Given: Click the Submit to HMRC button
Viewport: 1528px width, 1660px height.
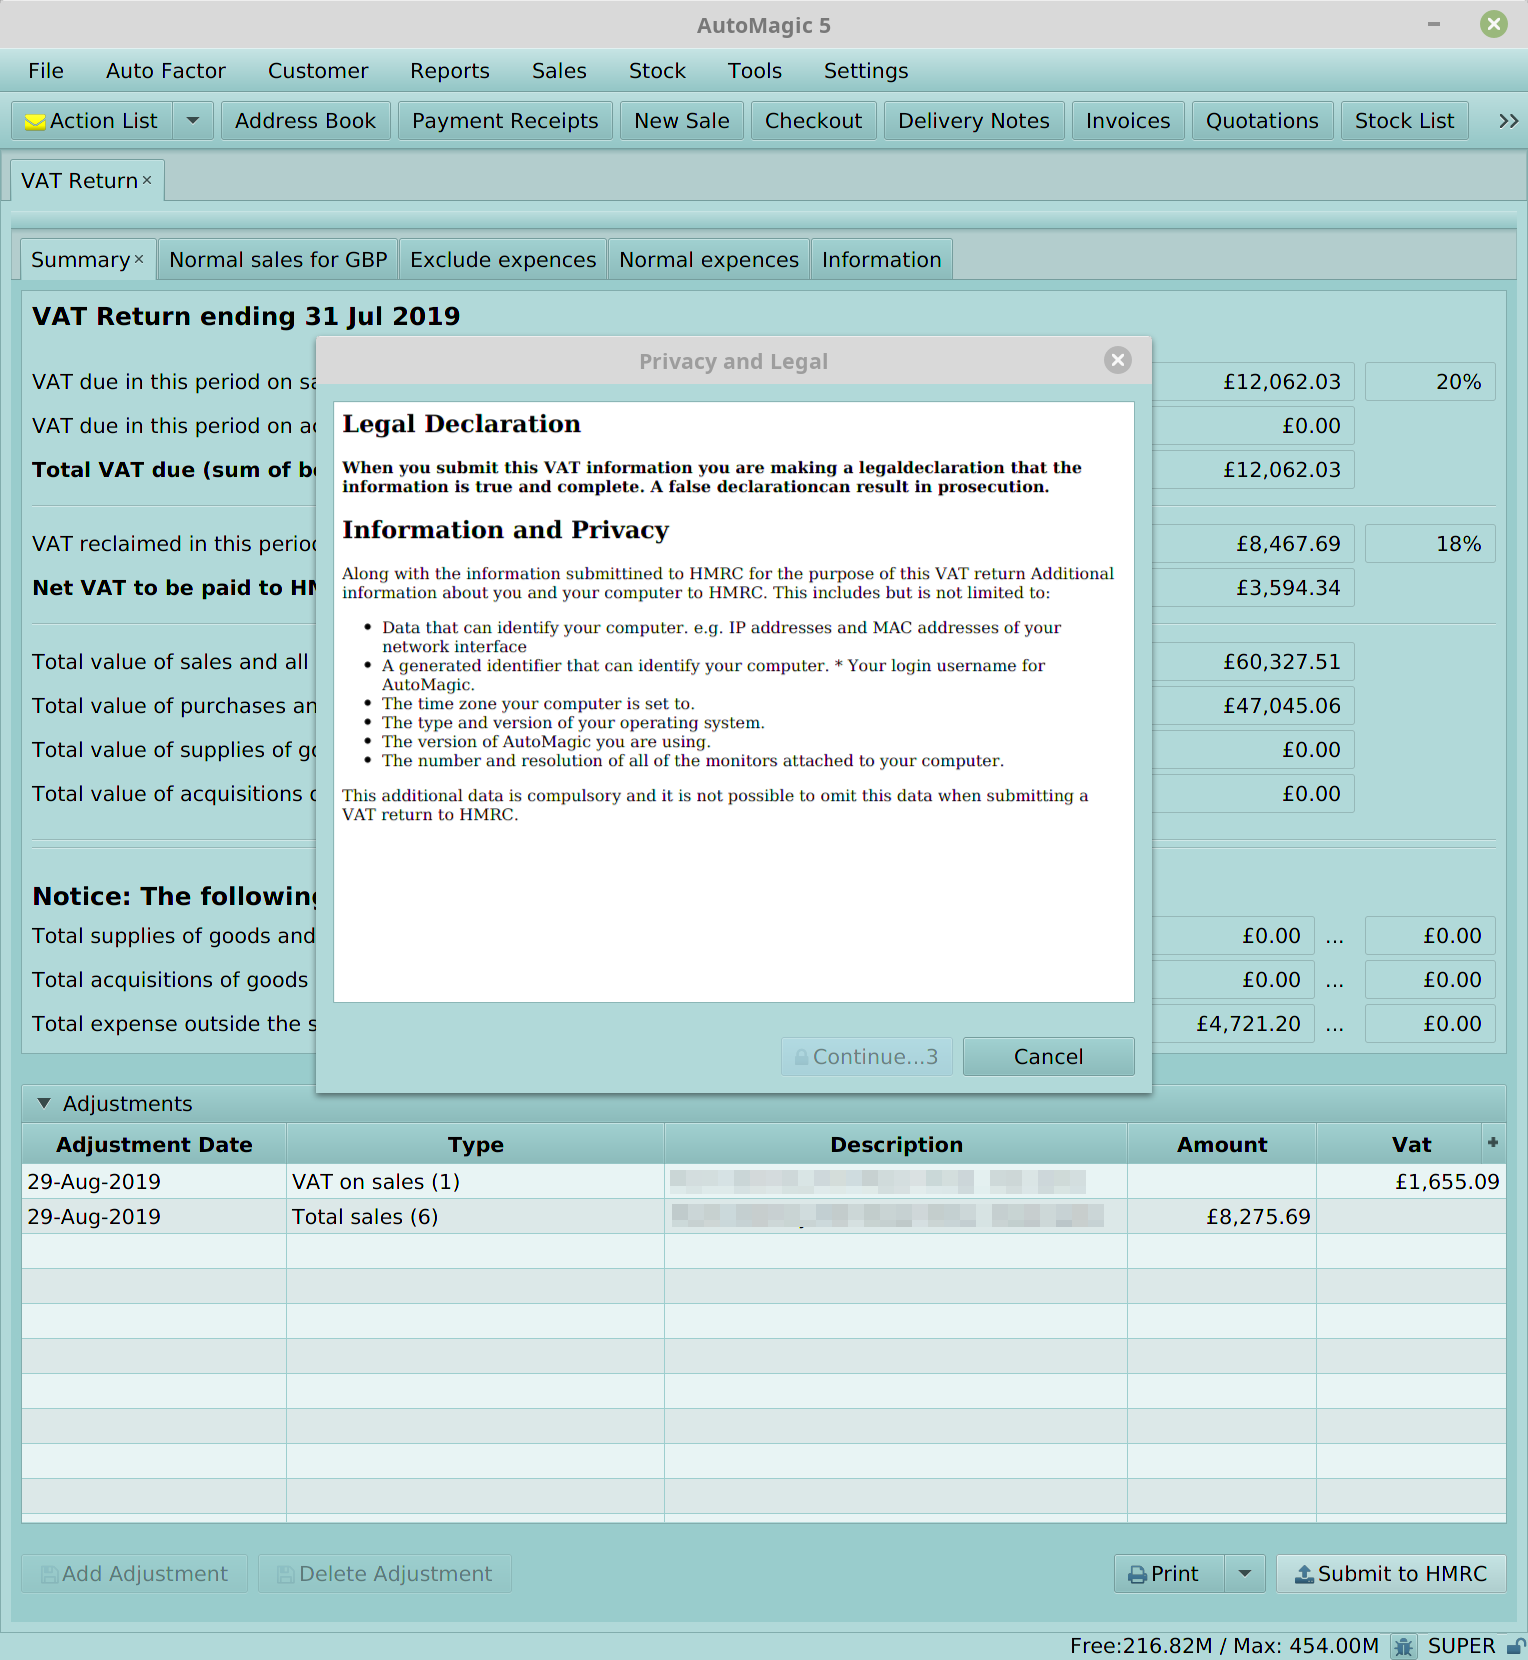Looking at the screenshot, I should 1391,1573.
